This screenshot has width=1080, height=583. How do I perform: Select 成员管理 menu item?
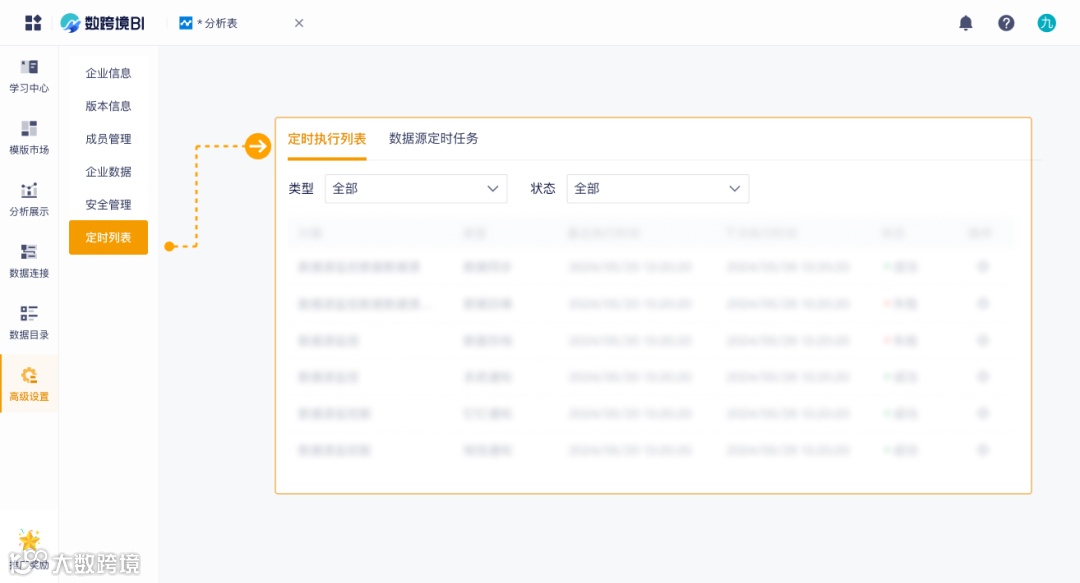108,139
